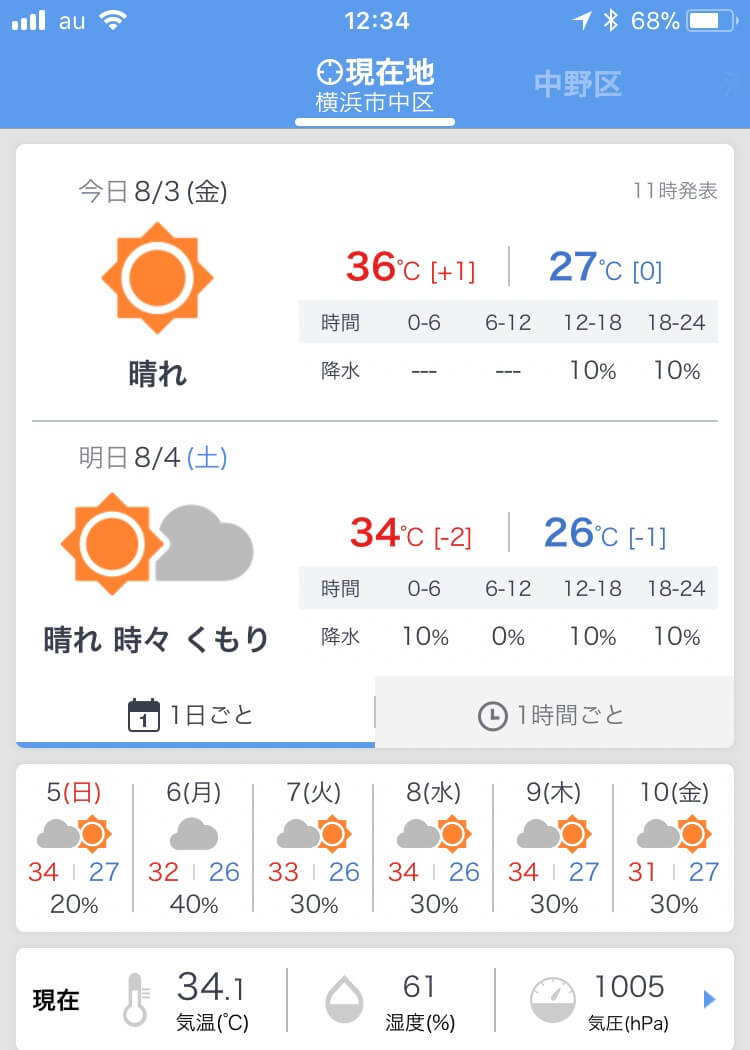Tap the humidity droplet icon
Image resolution: width=750 pixels, height=1050 pixels.
pos(344,999)
